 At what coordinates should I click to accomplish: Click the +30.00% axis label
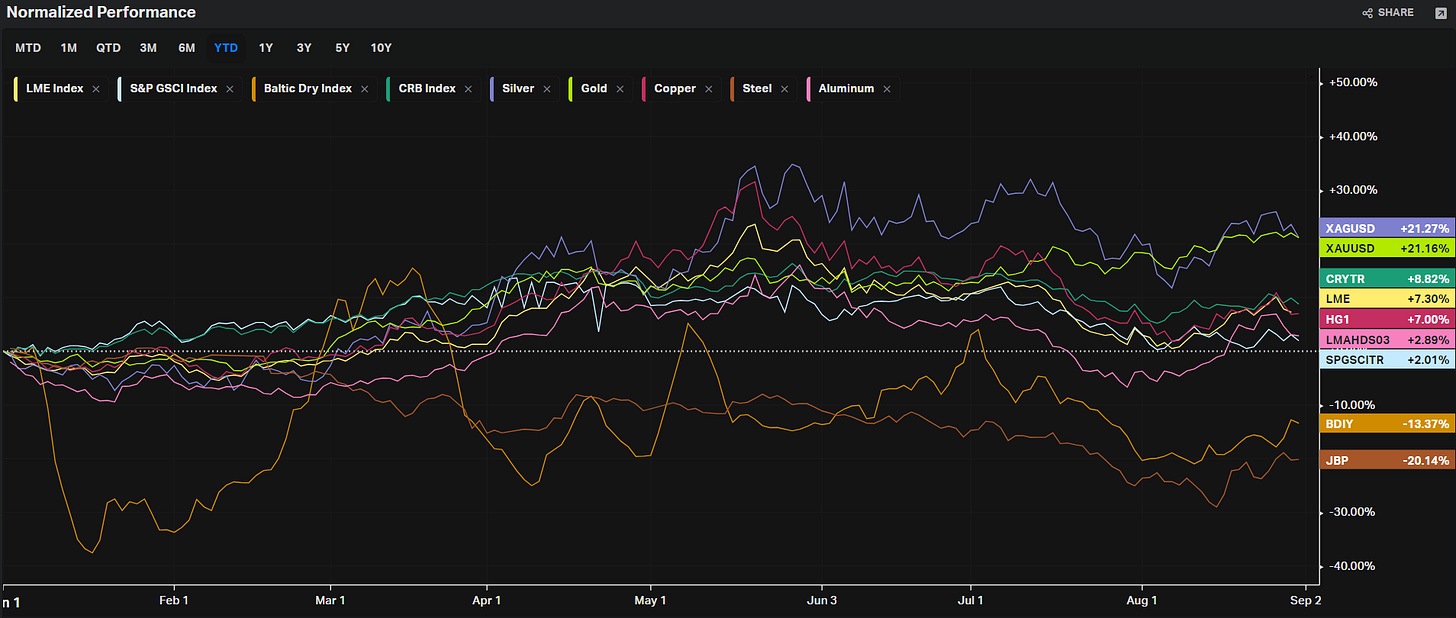pyautogui.click(x=1353, y=190)
